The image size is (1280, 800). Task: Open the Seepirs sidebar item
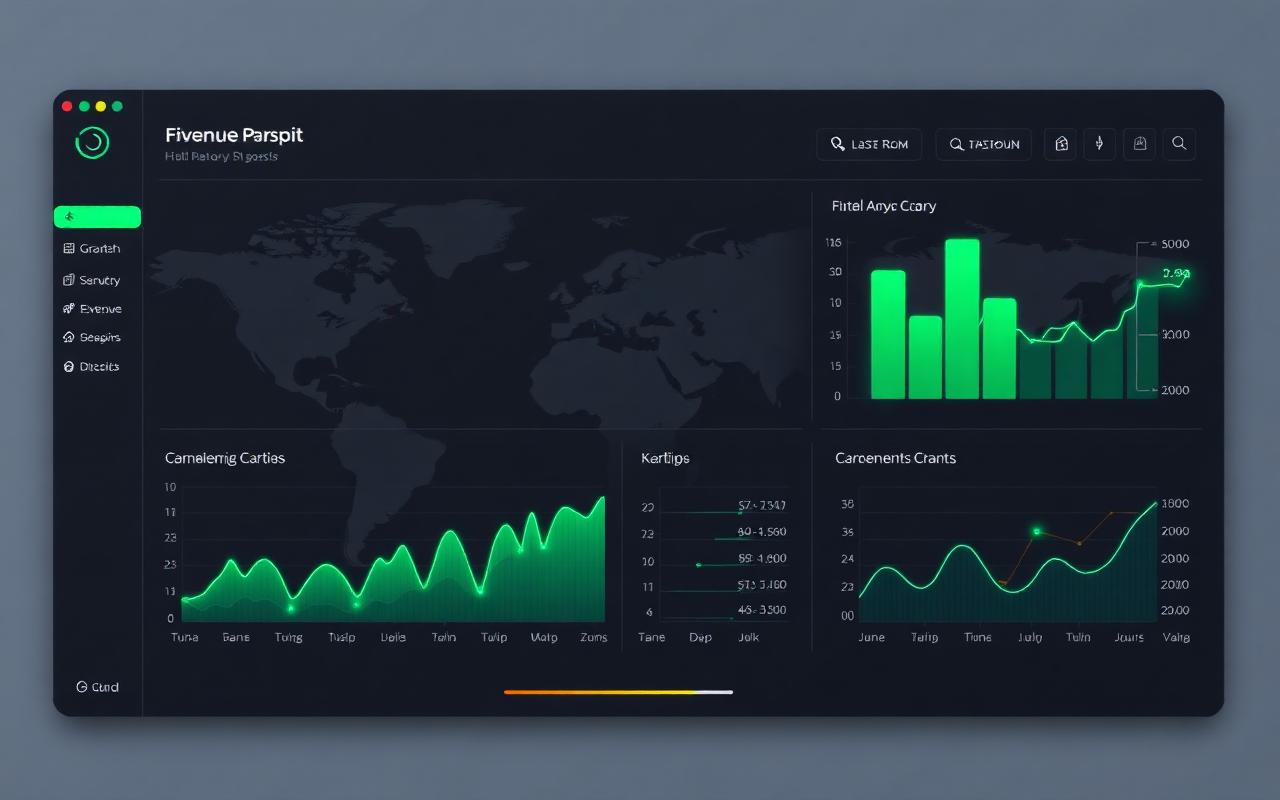(91, 337)
